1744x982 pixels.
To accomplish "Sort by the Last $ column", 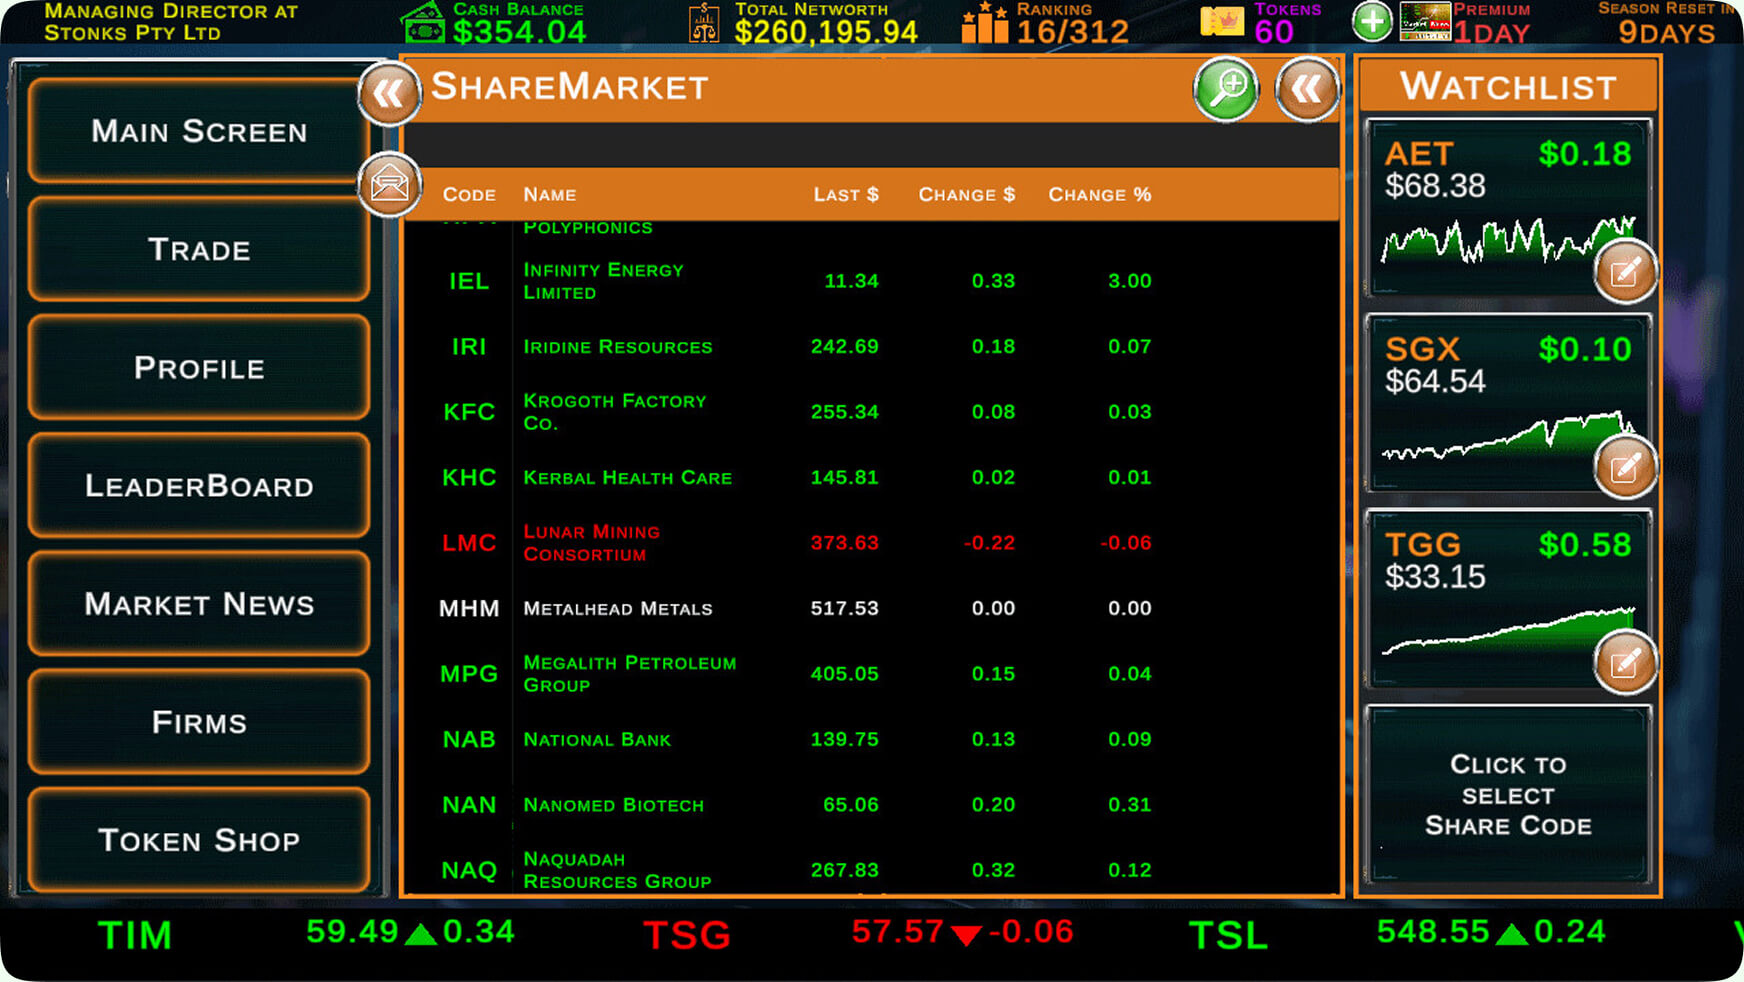I will (845, 194).
